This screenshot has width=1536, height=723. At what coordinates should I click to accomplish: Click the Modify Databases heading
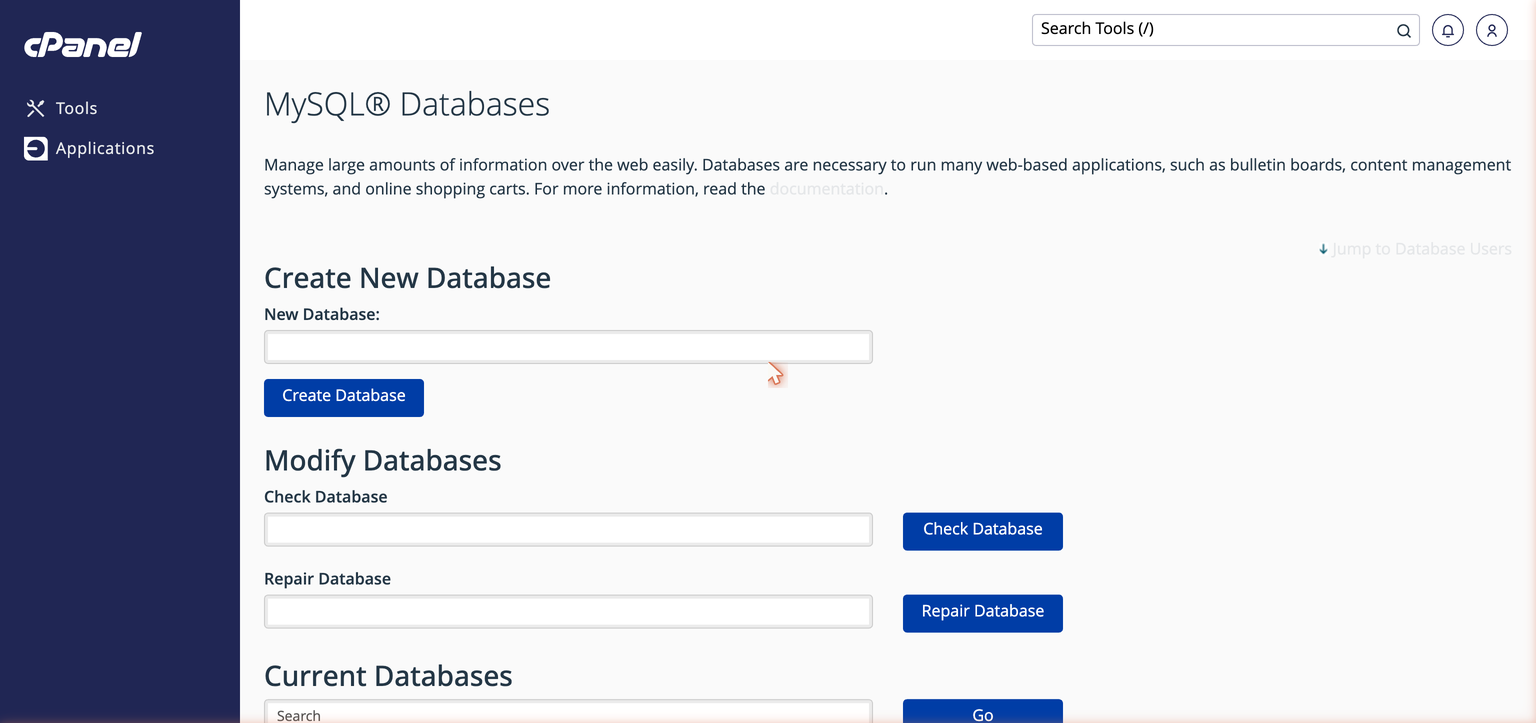[382, 460]
